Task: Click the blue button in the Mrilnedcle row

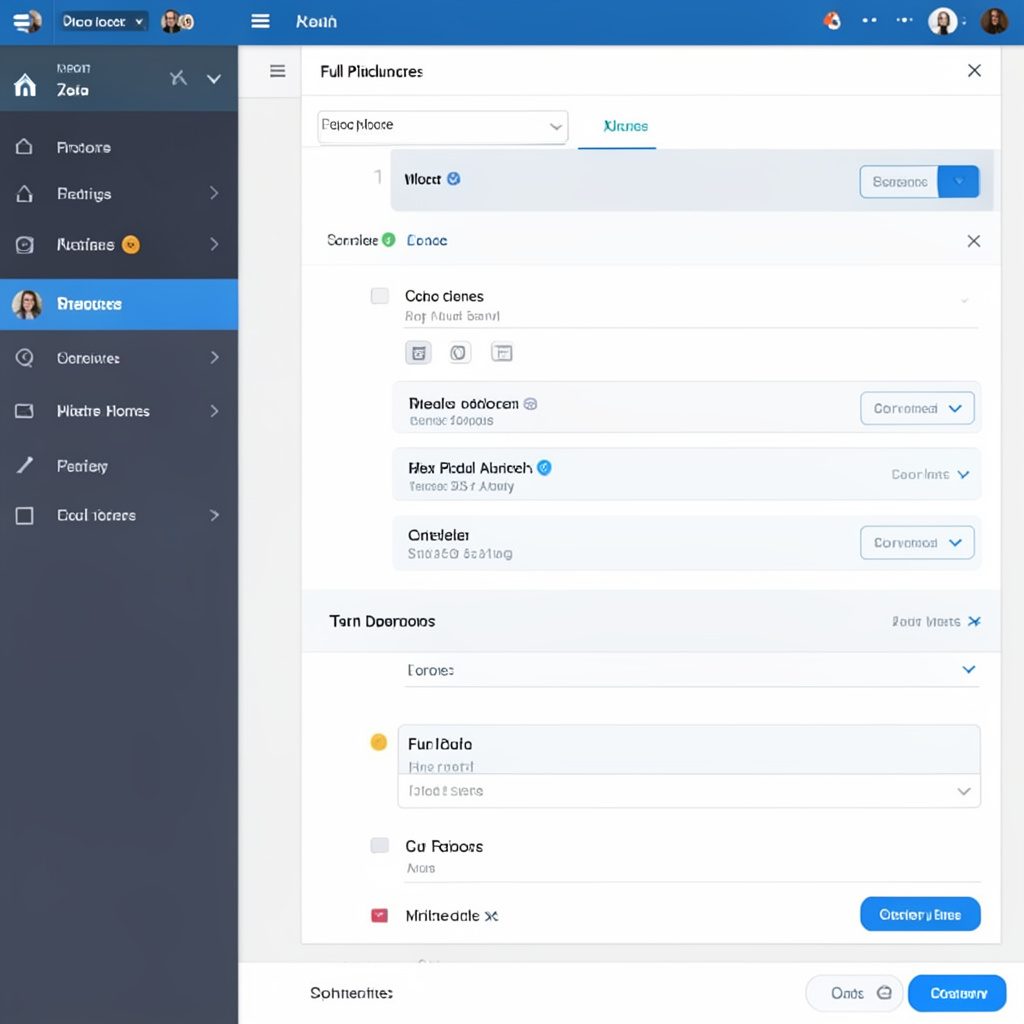Action: [x=920, y=914]
